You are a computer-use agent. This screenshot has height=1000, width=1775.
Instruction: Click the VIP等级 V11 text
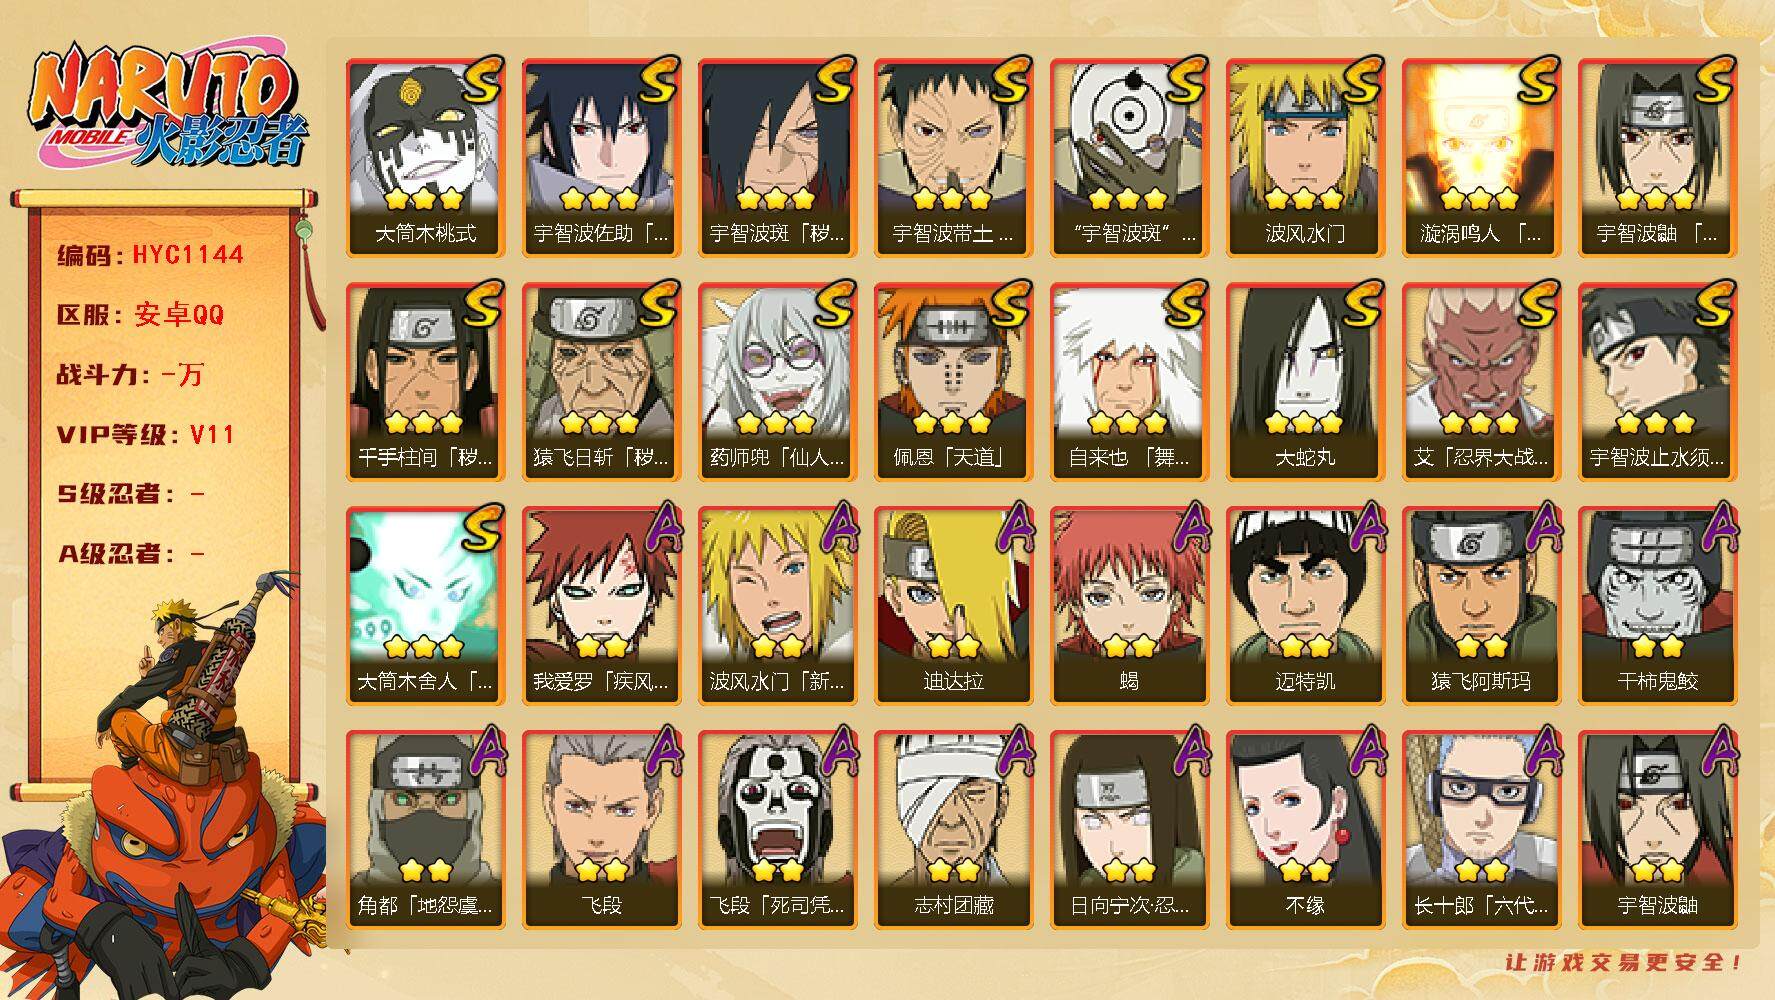point(145,434)
